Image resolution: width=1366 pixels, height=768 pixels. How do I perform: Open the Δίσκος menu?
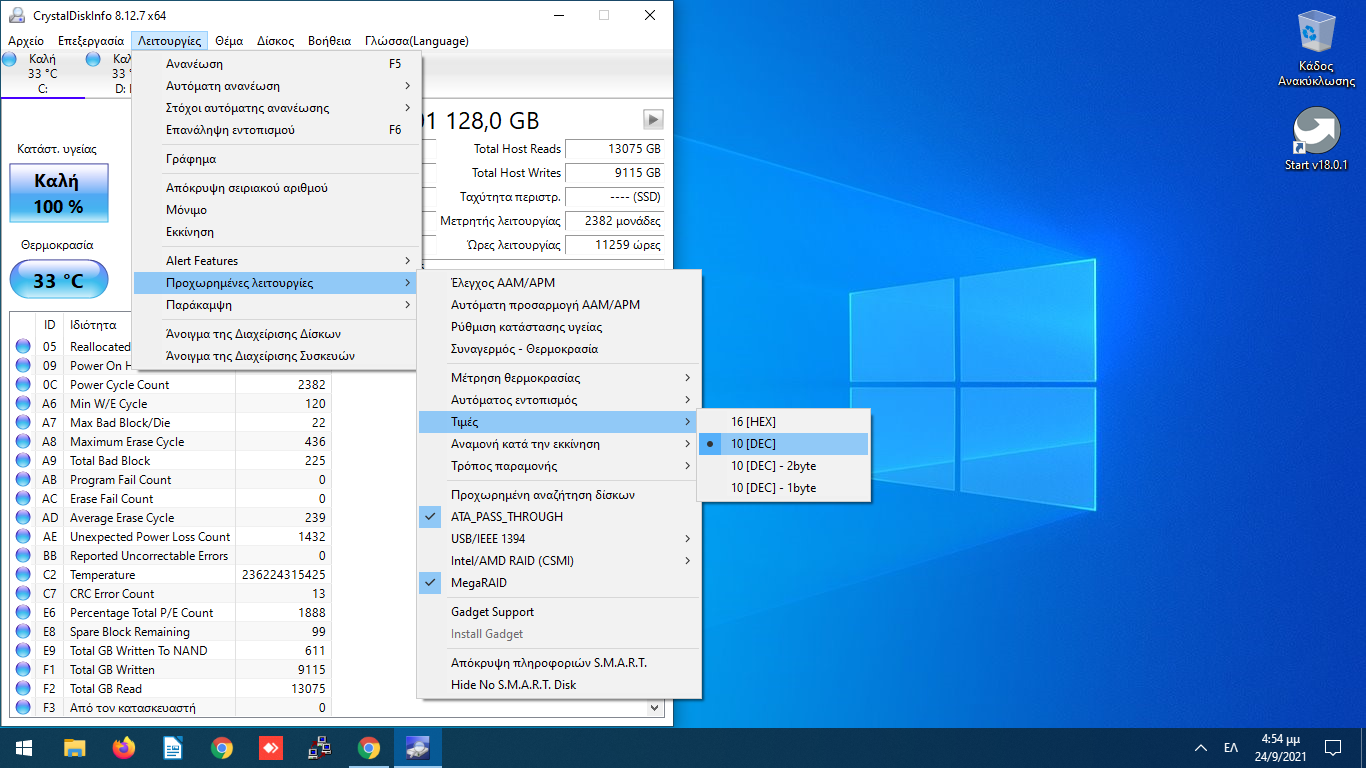276,41
